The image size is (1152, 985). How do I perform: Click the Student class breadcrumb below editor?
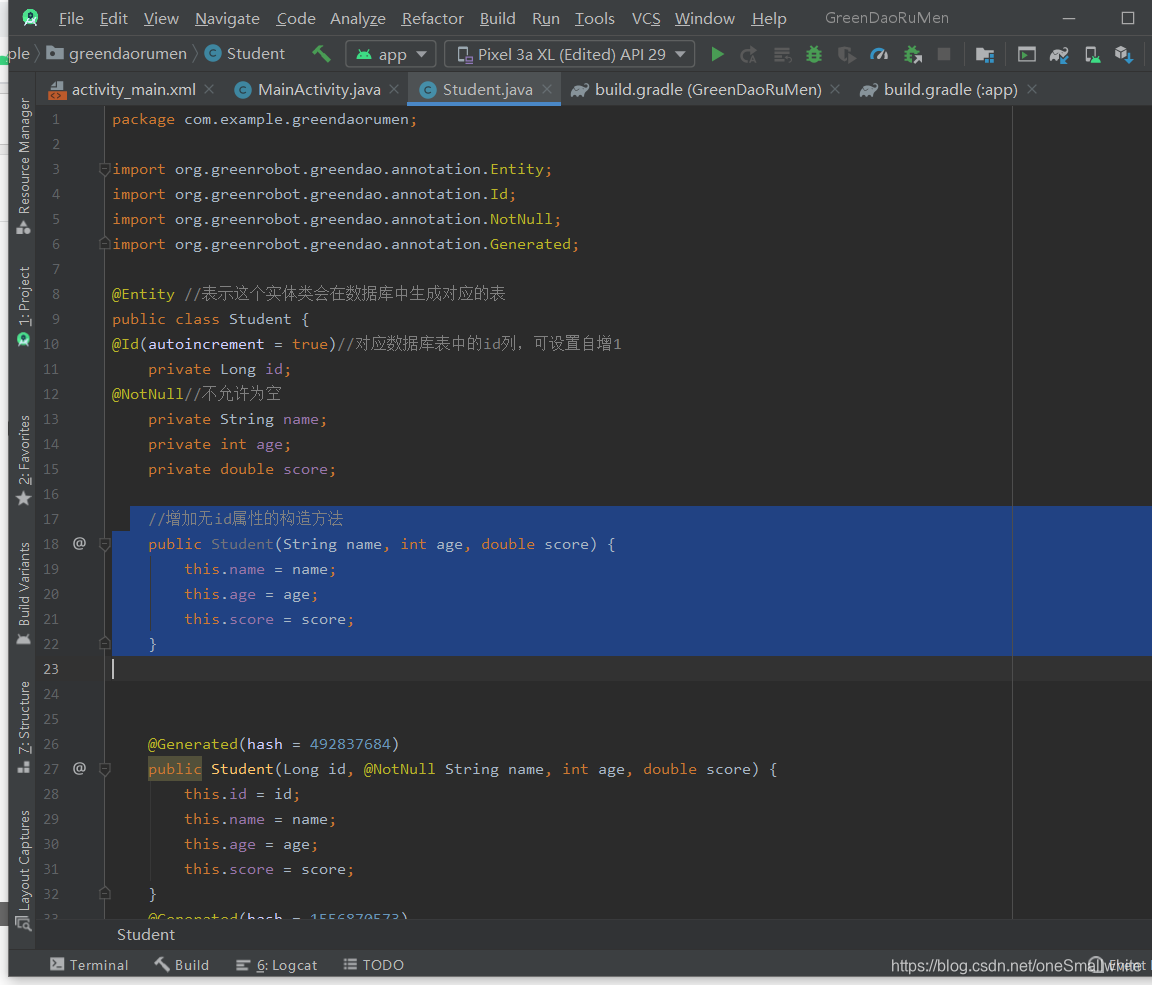tap(145, 934)
